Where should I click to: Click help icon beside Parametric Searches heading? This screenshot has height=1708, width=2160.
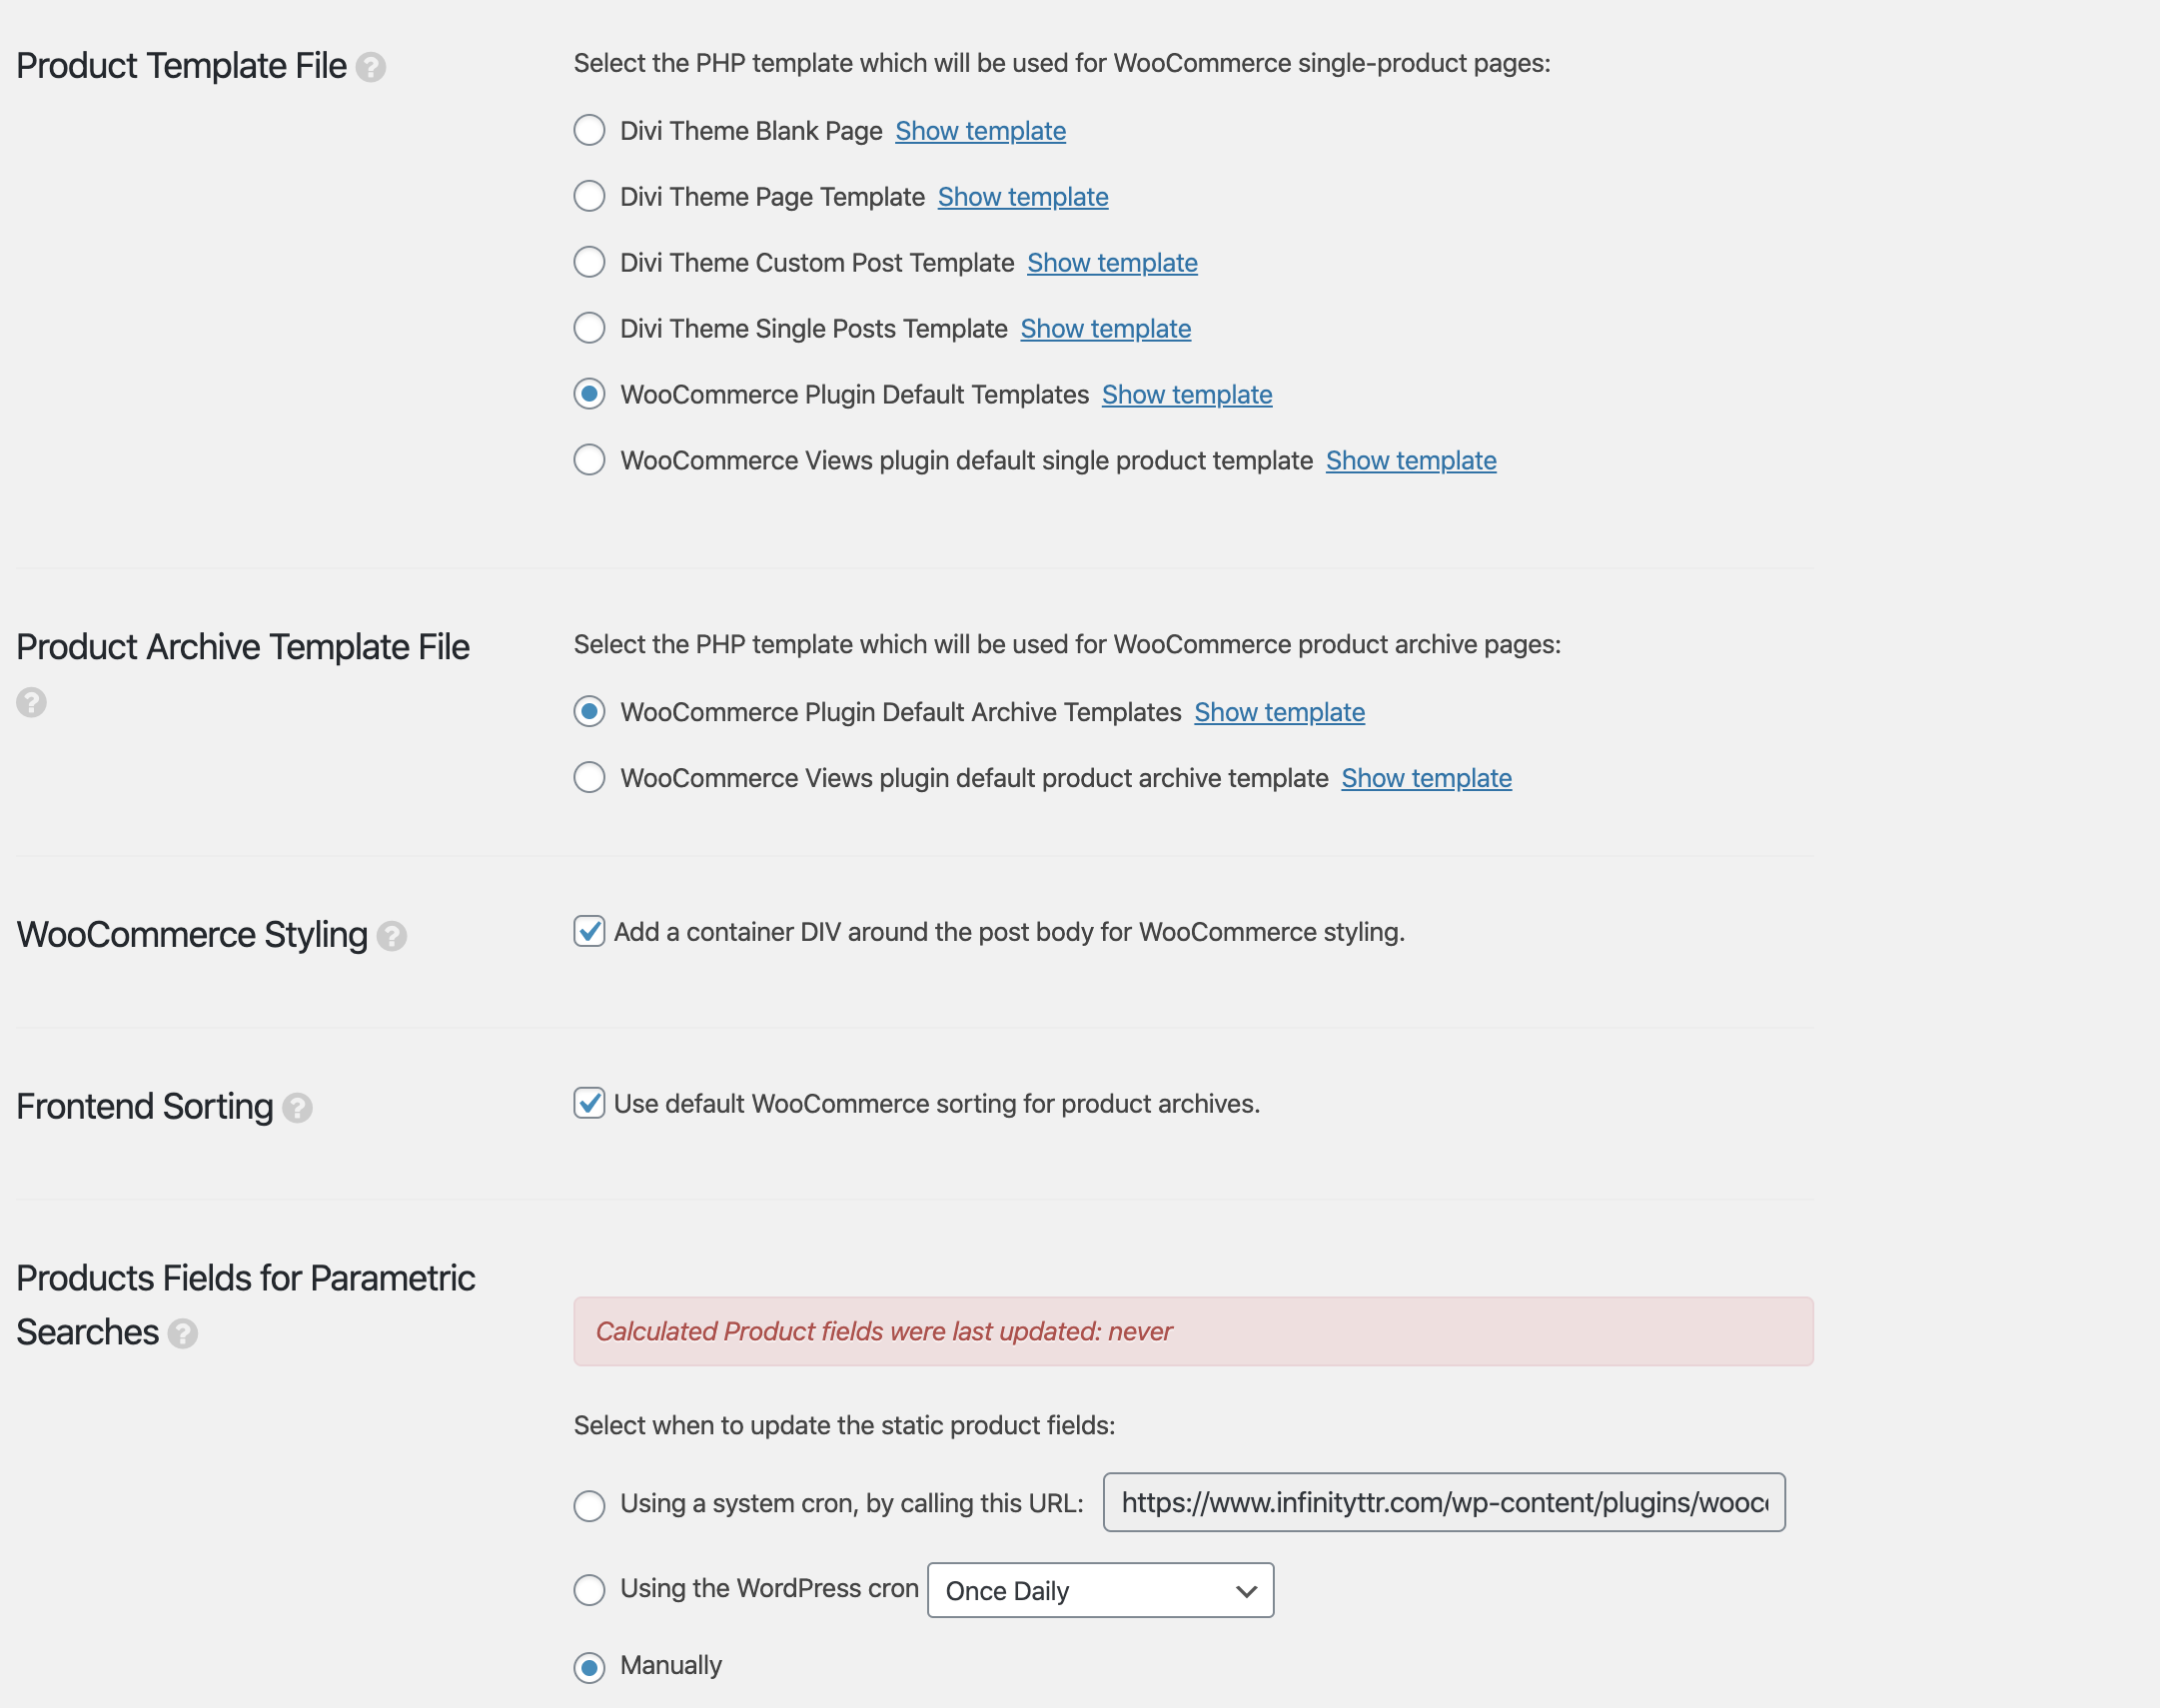click(182, 1334)
